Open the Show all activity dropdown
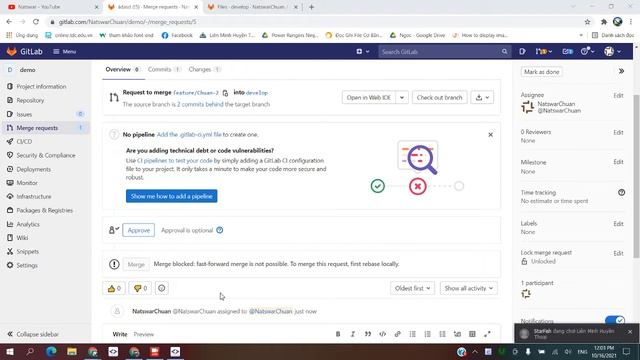 pos(469,288)
